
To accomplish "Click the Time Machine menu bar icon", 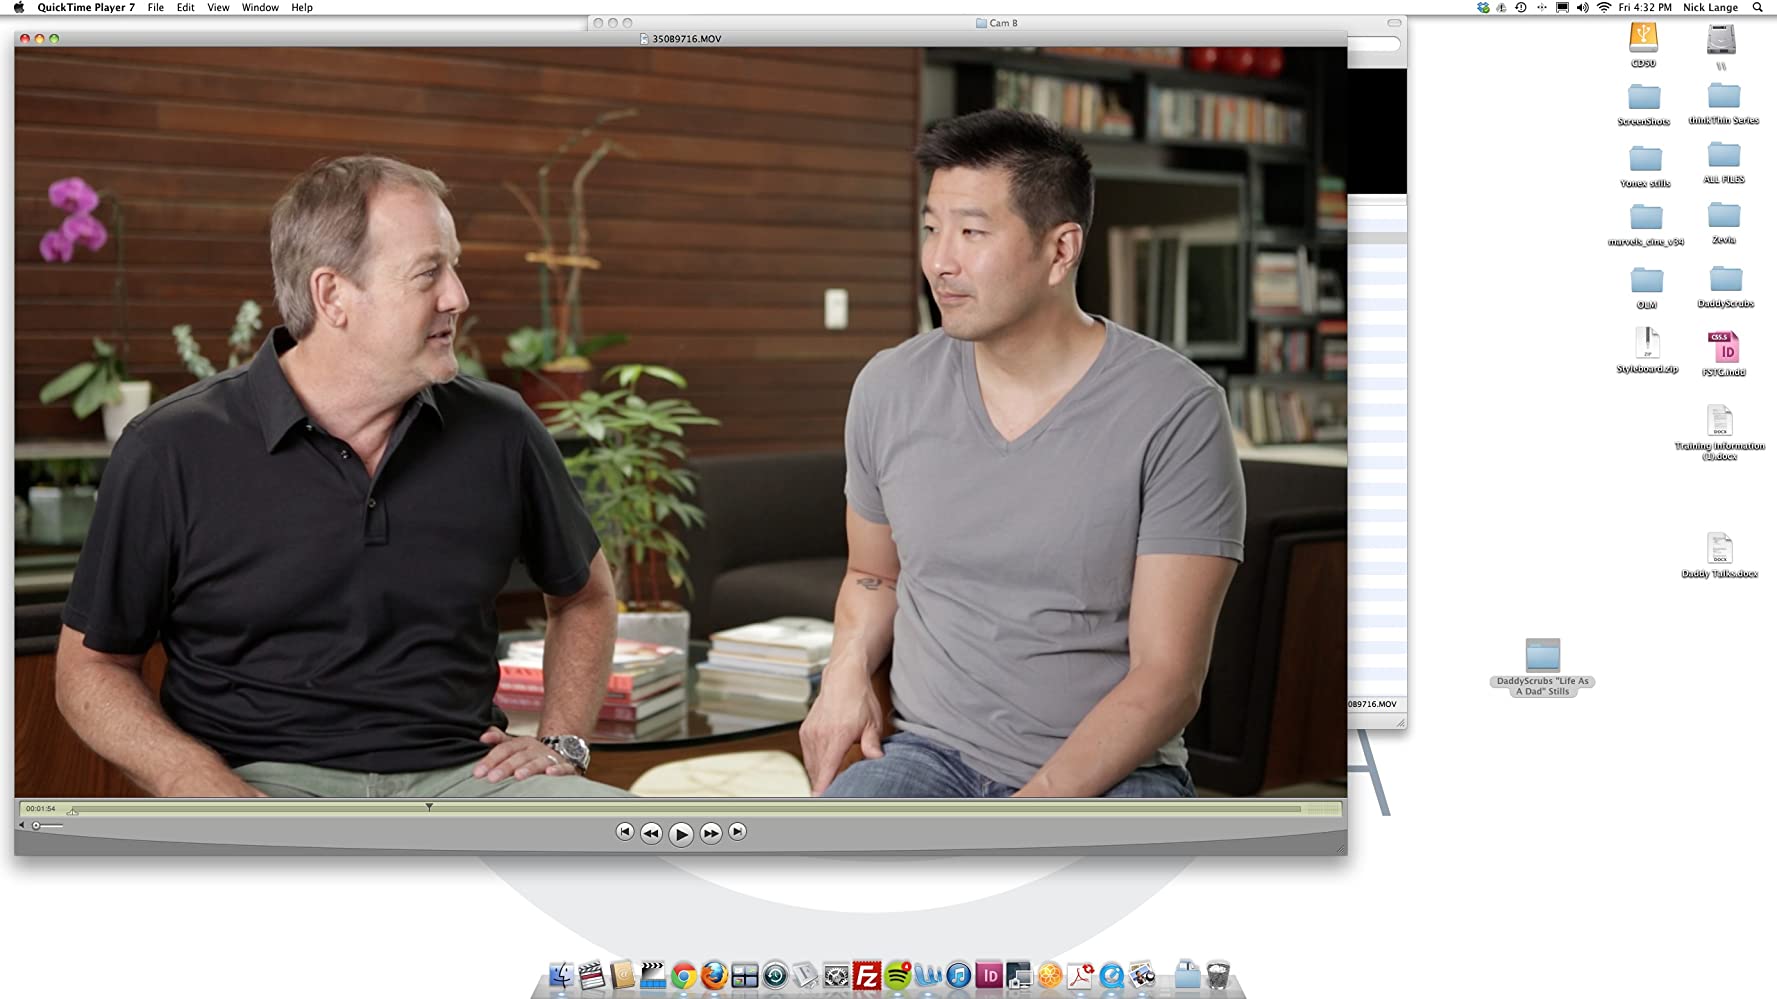I will [1521, 8].
